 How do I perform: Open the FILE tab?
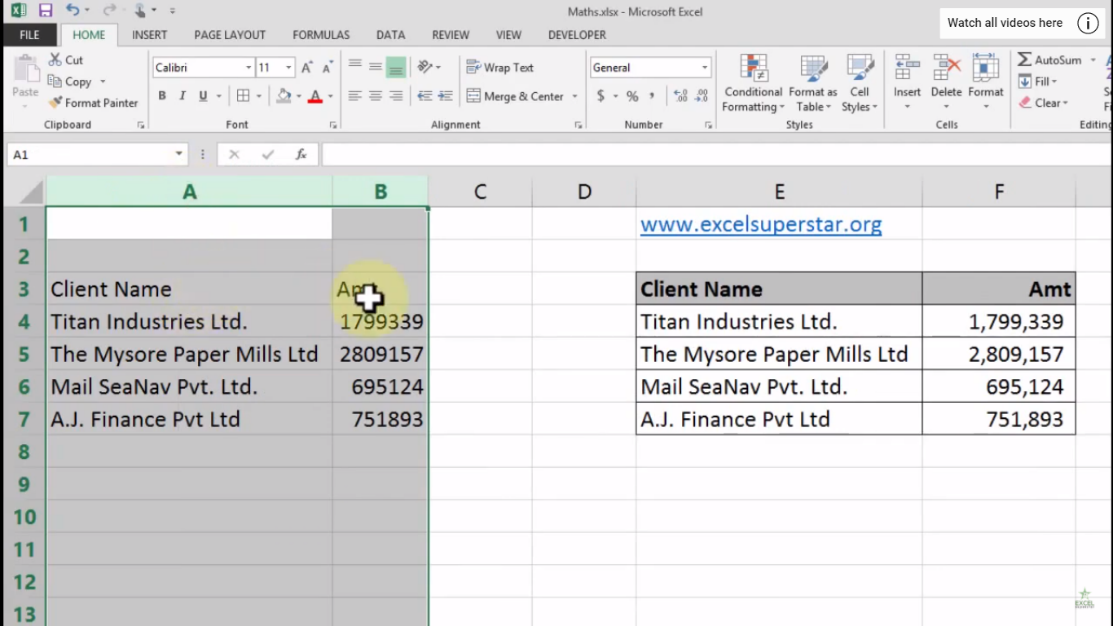tap(30, 35)
